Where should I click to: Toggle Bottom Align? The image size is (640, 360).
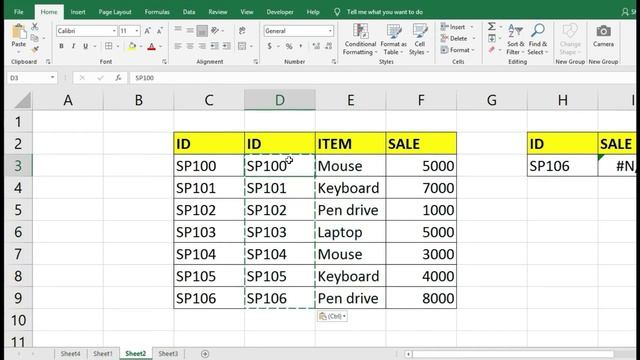pos(202,31)
